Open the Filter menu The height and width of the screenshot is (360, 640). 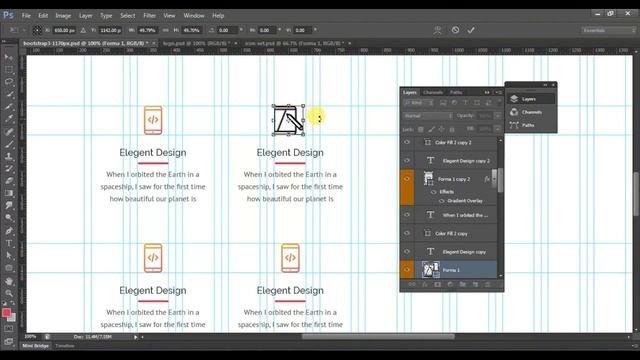click(149, 16)
